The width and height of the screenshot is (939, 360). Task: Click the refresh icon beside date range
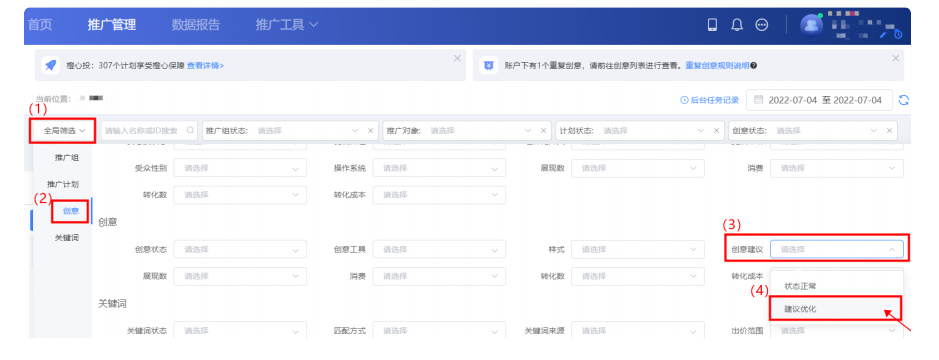(x=904, y=100)
